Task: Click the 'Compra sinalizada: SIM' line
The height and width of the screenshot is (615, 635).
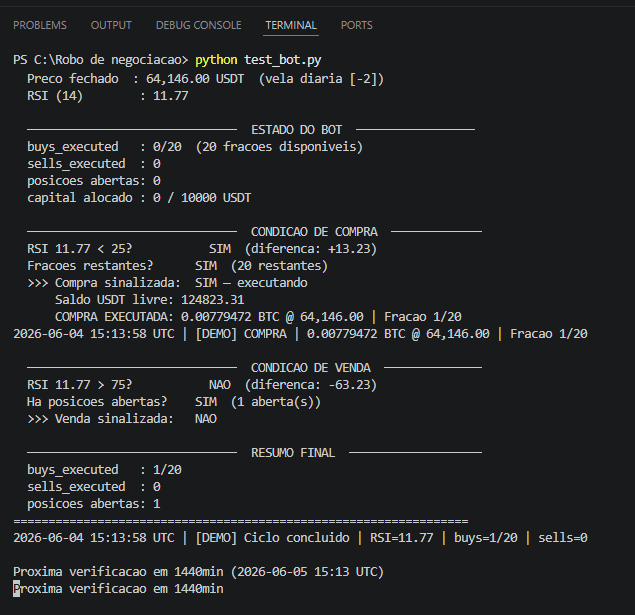Action: tap(167, 283)
